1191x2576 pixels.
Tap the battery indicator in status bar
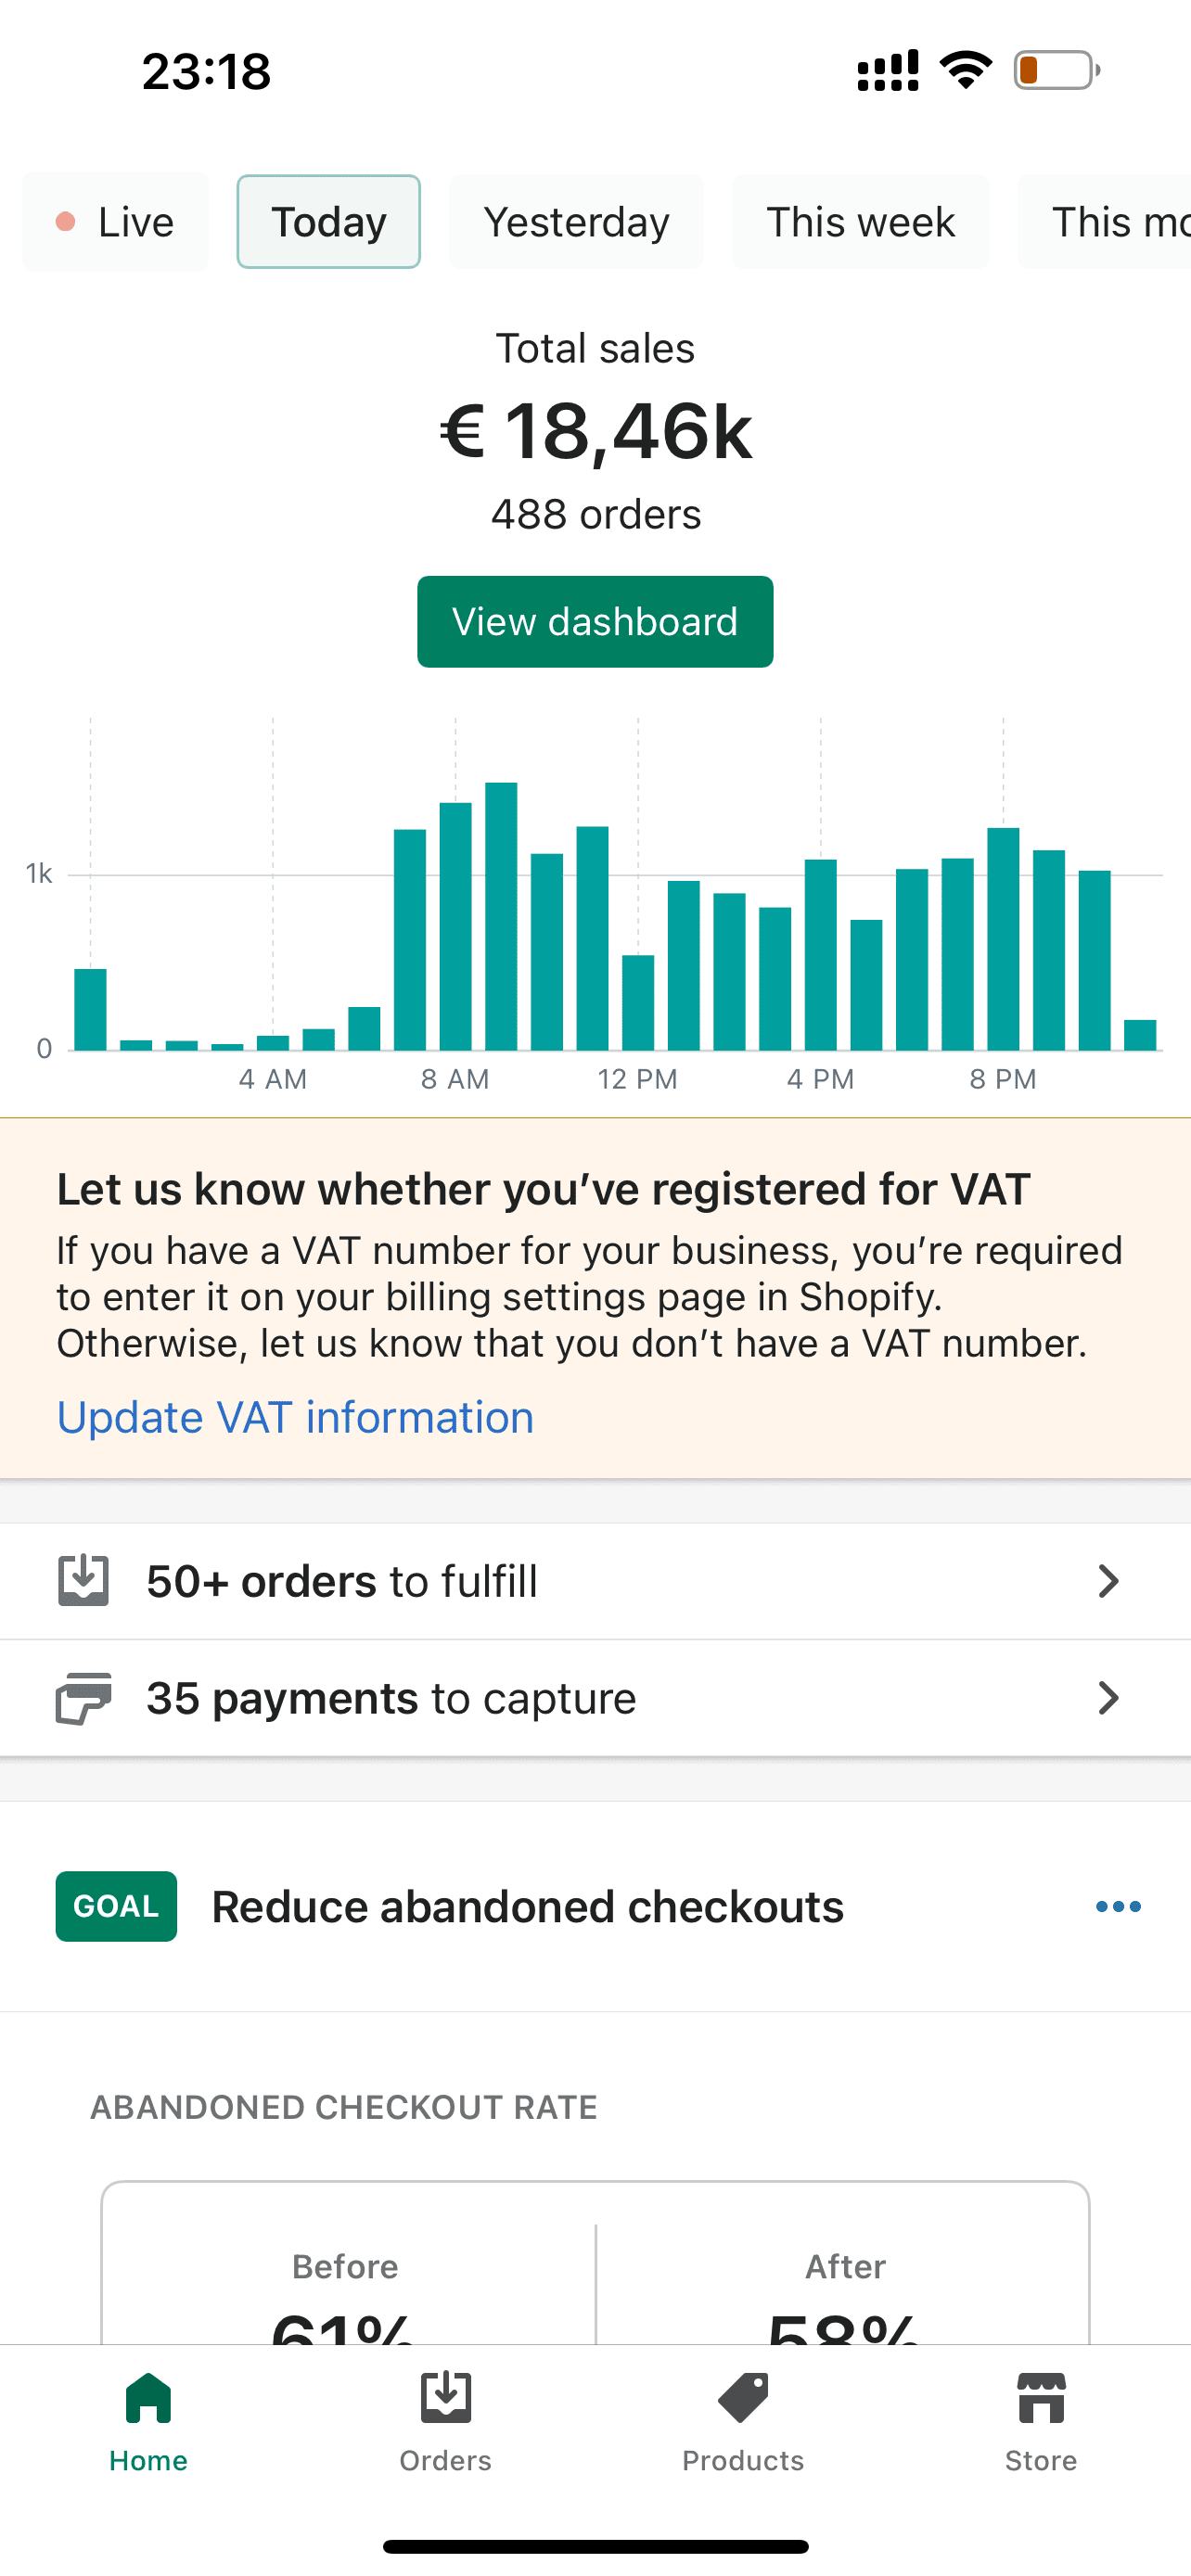[x=1056, y=71]
